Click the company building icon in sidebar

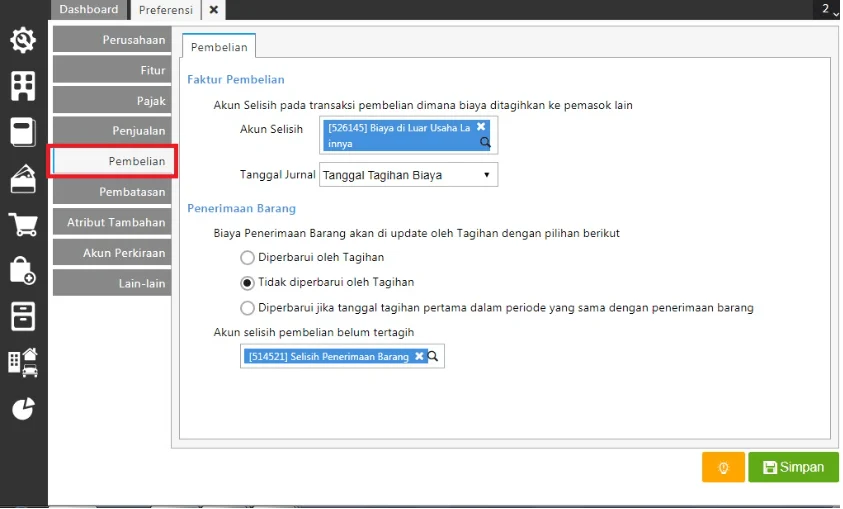[23, 86]
